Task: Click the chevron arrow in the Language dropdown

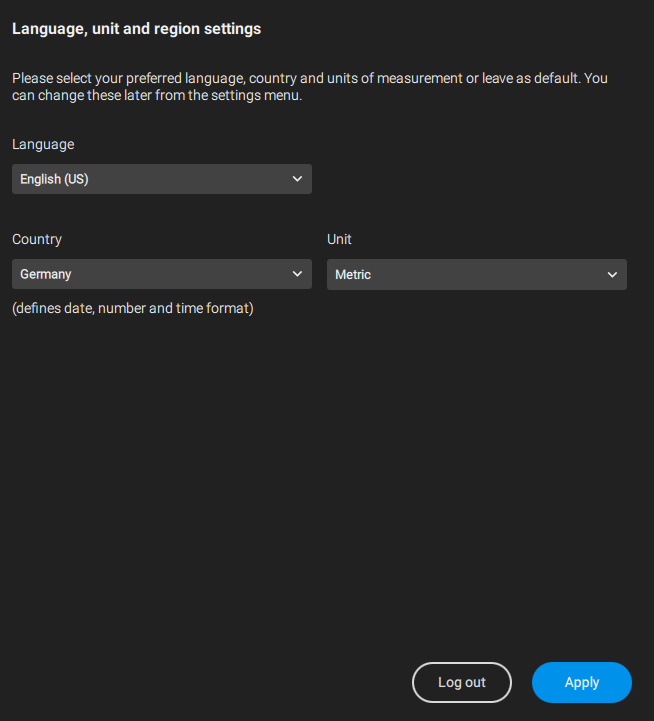Action: click(297, 179)
